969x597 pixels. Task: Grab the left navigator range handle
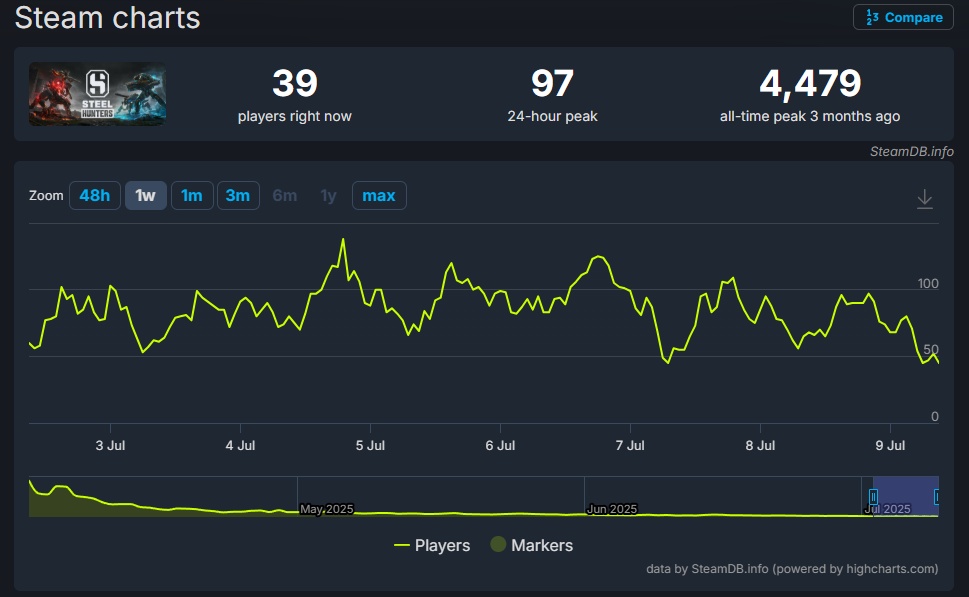tap(873, 496)
